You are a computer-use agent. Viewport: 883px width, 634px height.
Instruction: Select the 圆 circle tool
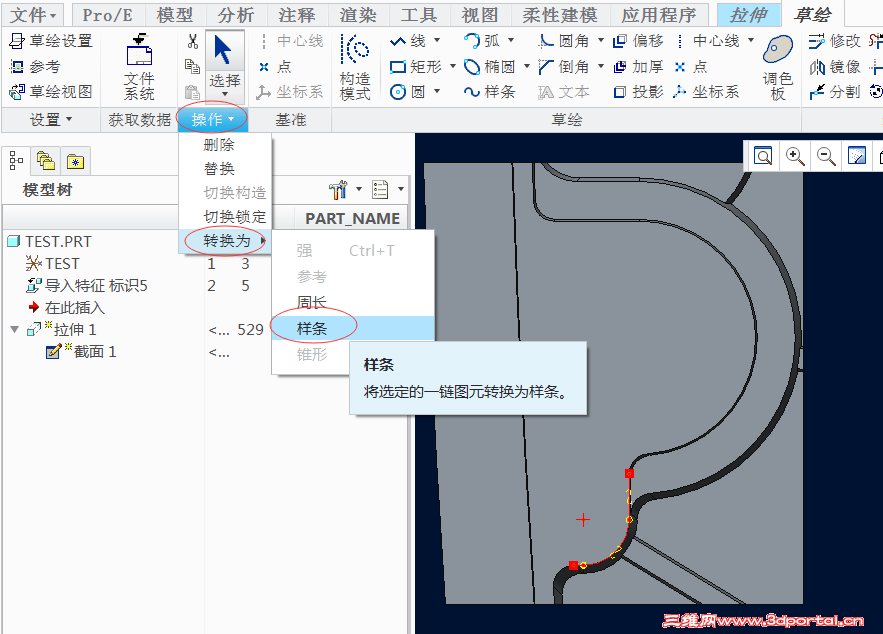click(x=408, y=91)
